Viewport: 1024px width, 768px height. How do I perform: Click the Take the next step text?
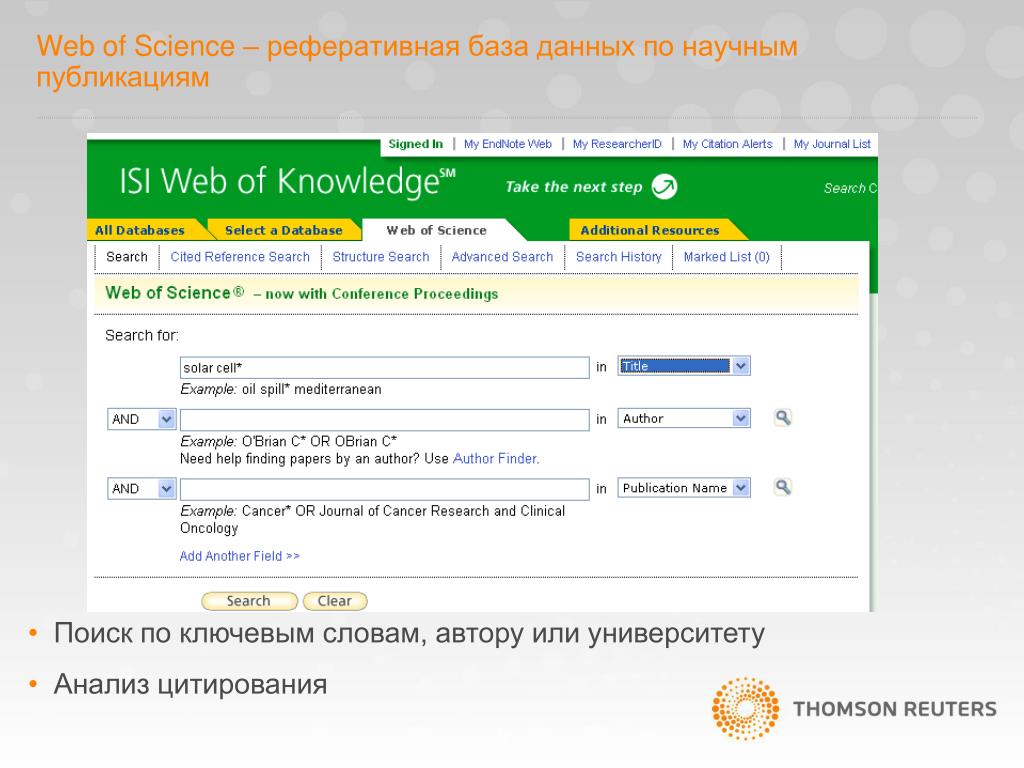coord(574,187)
